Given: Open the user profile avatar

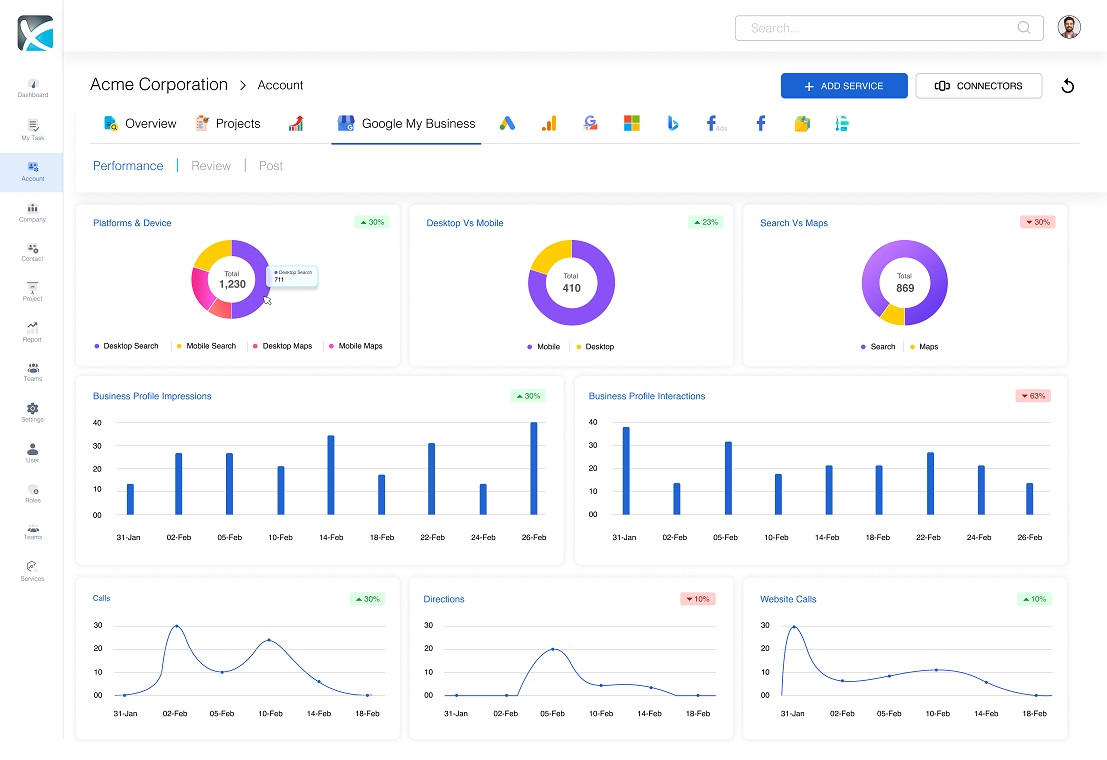Looking at the screenshot, I should (x=1069, y=28).
